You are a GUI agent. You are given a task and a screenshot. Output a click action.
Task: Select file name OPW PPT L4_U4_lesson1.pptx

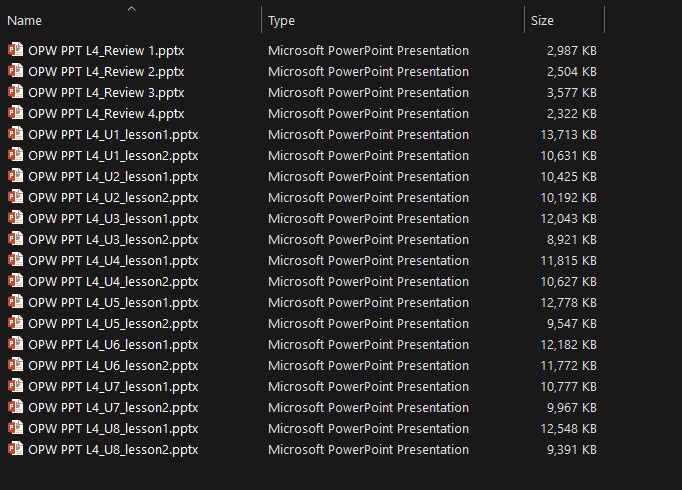(x=113, y=260)
